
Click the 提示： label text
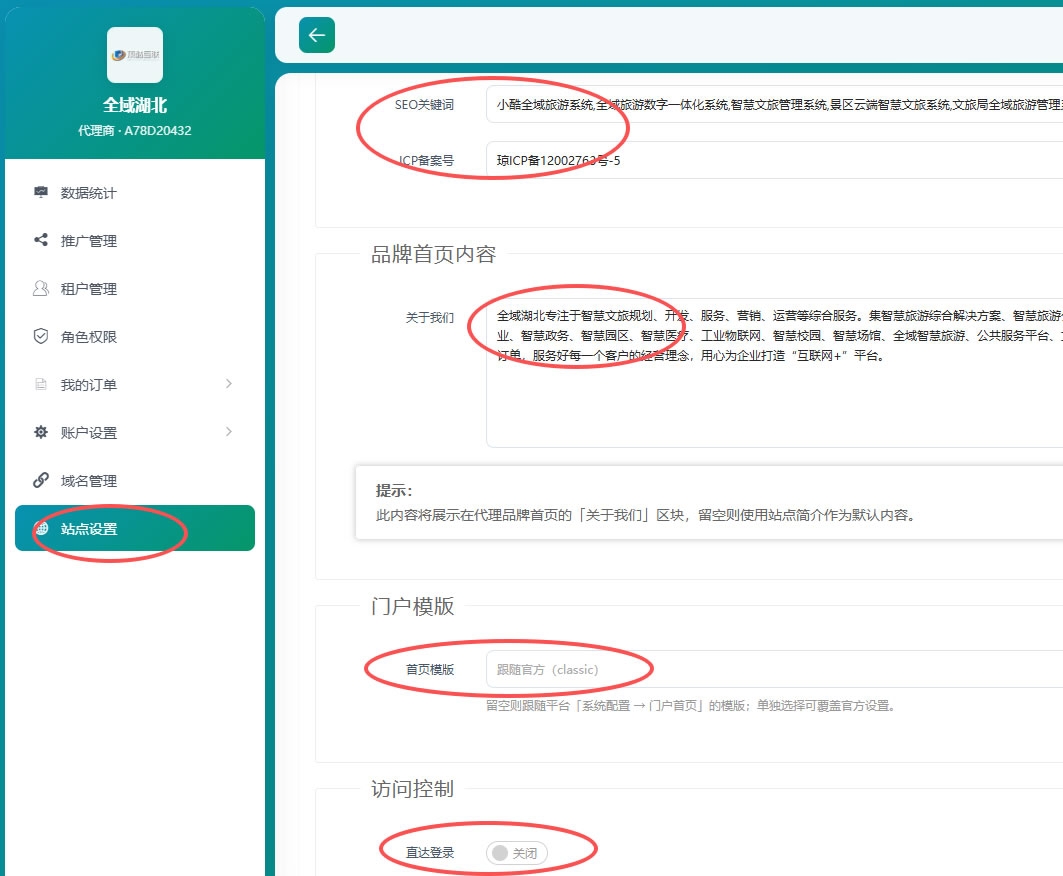click(395, 491)
